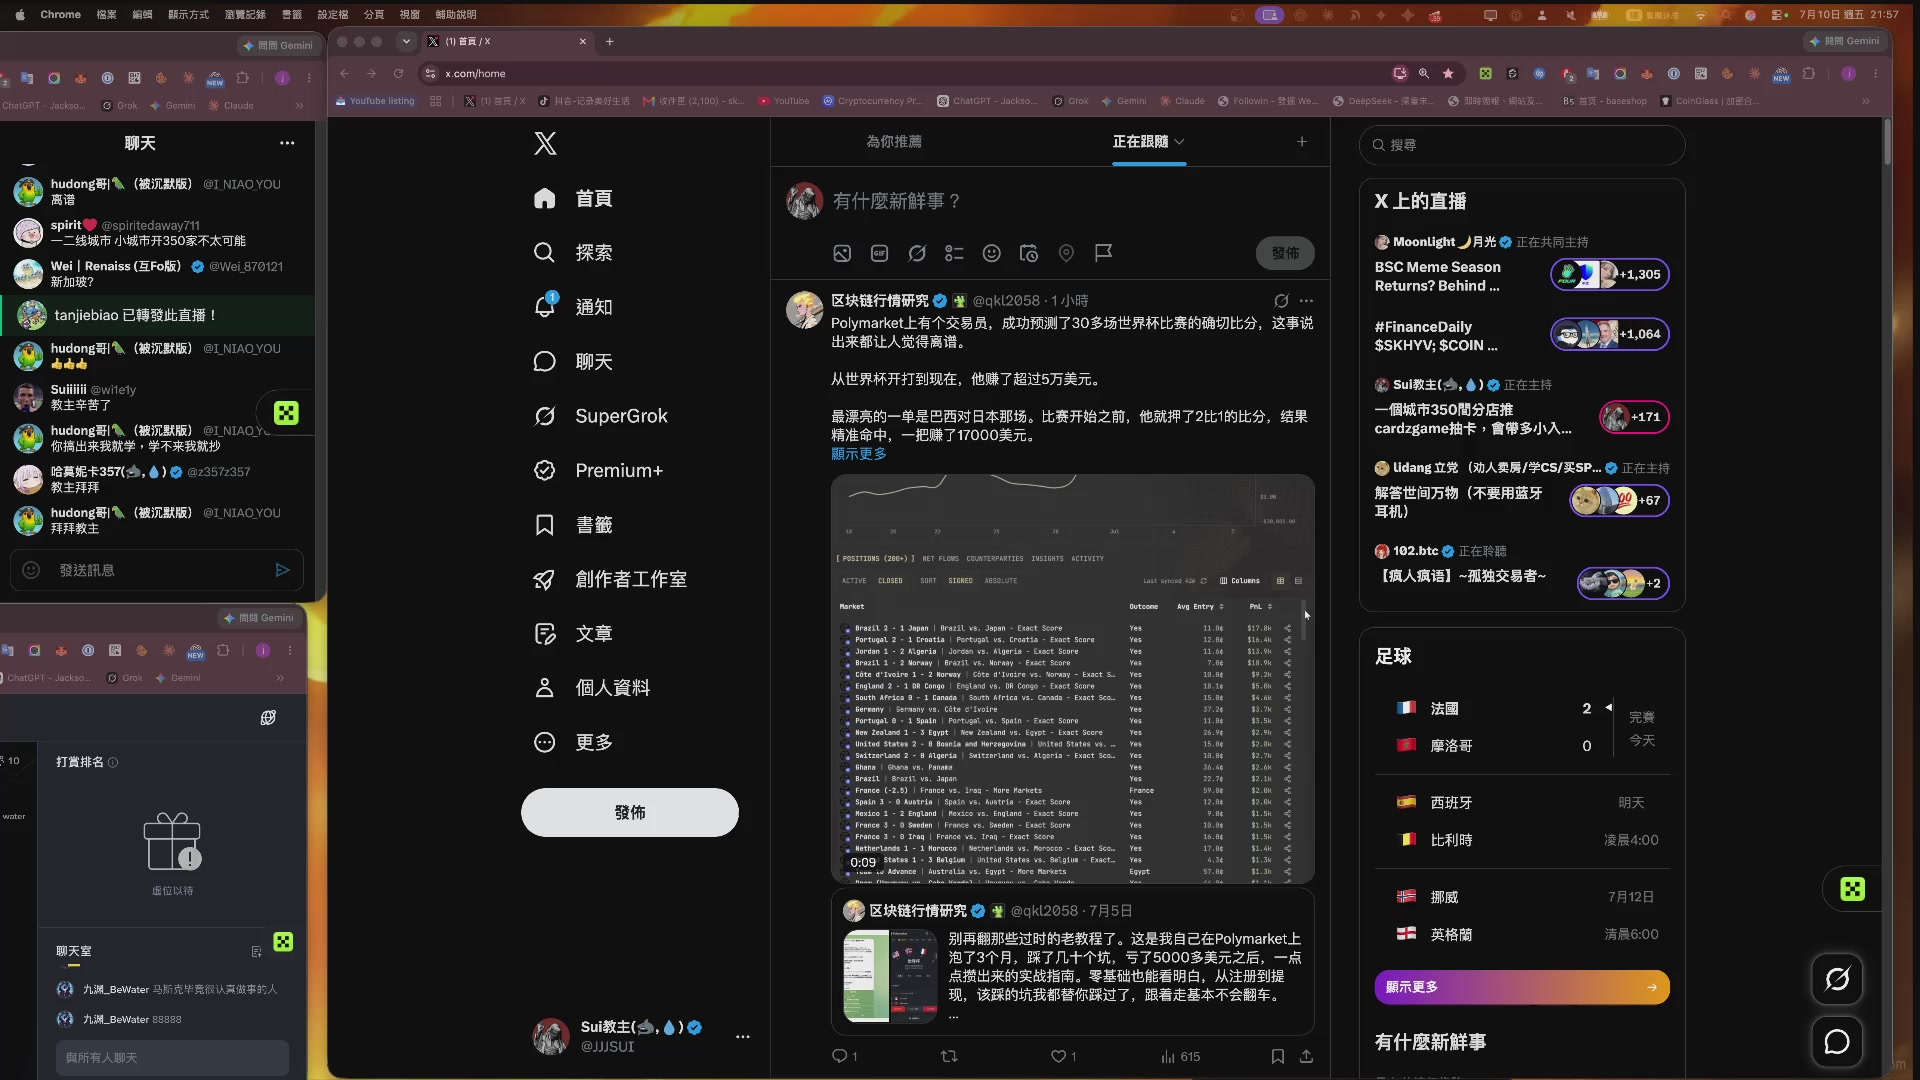Open the tab search dropdown in Chrome

[405, 41]
